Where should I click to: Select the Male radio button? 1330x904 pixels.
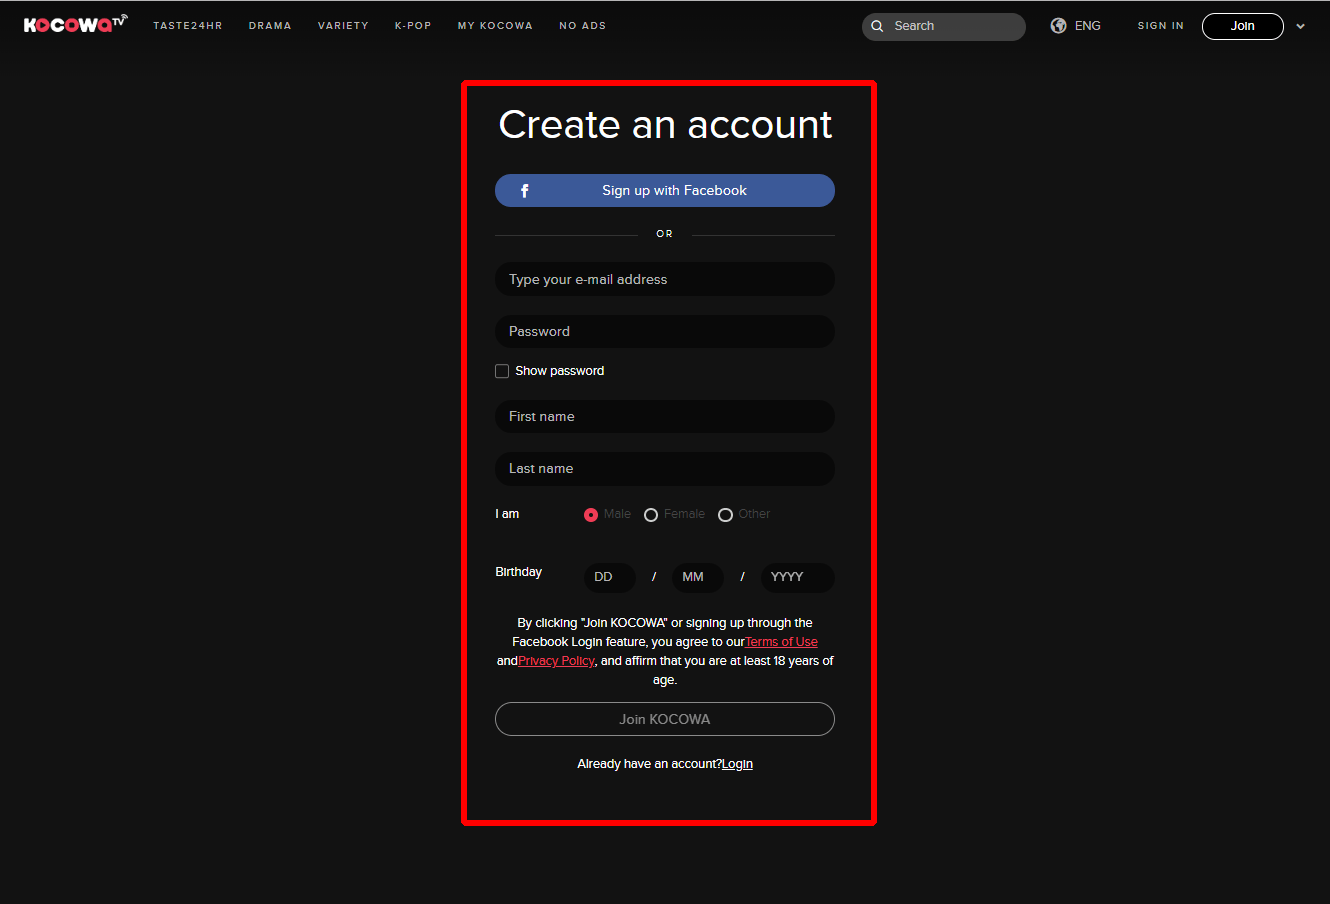tap(591, 514)
